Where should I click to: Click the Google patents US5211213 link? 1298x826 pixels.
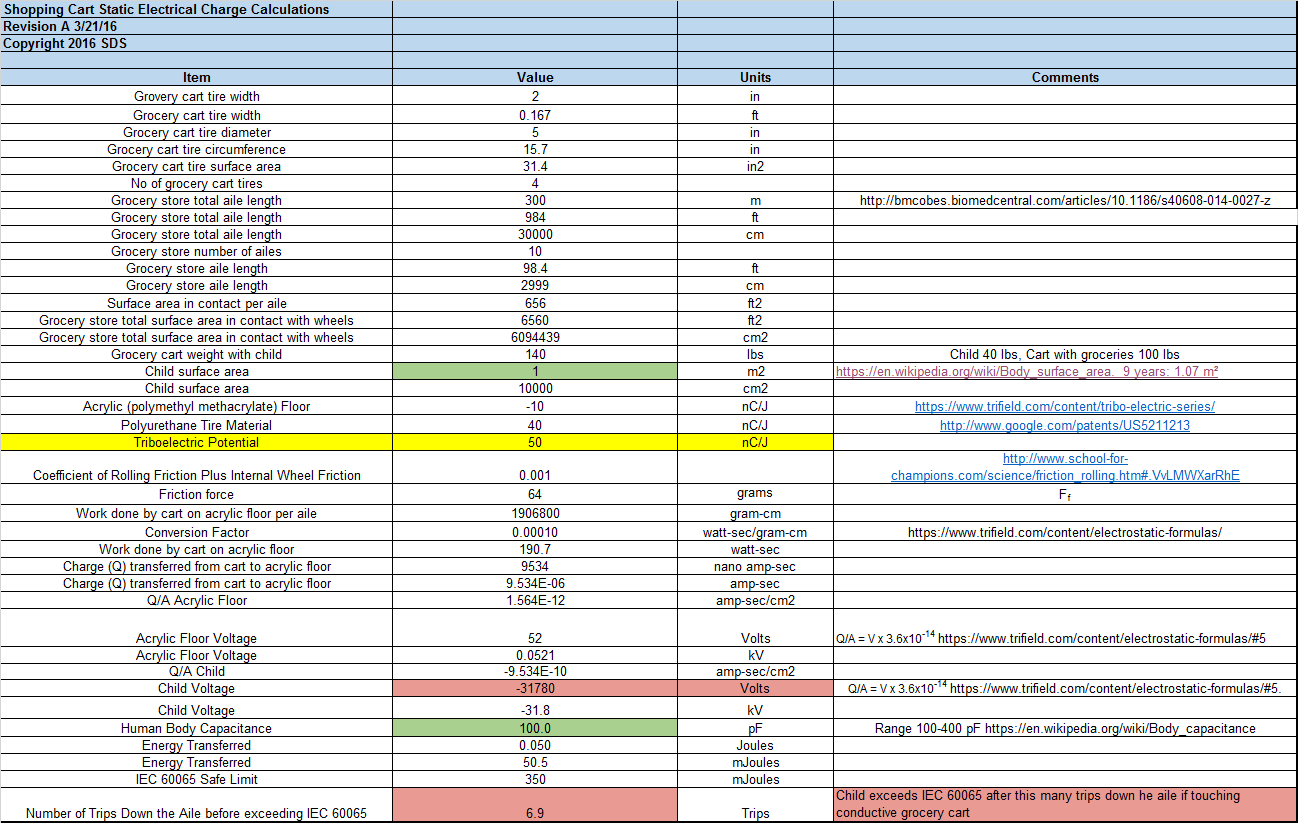pyautogui.click(x=1064, y=425)
